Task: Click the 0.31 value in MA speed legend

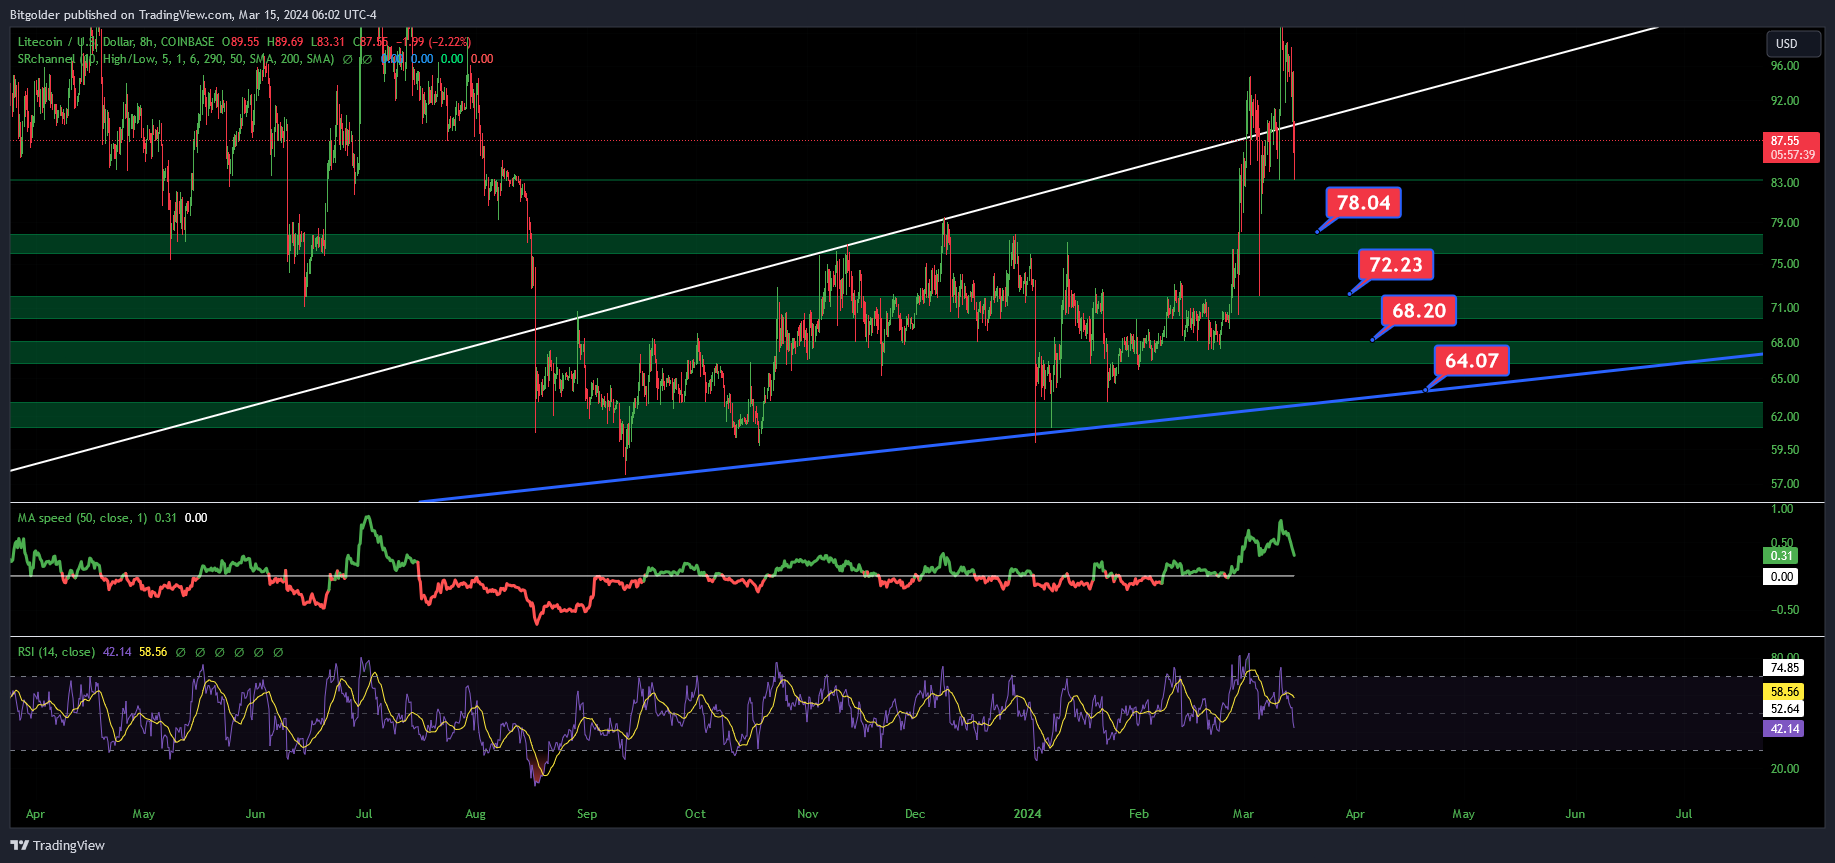Action: point(166,518)
